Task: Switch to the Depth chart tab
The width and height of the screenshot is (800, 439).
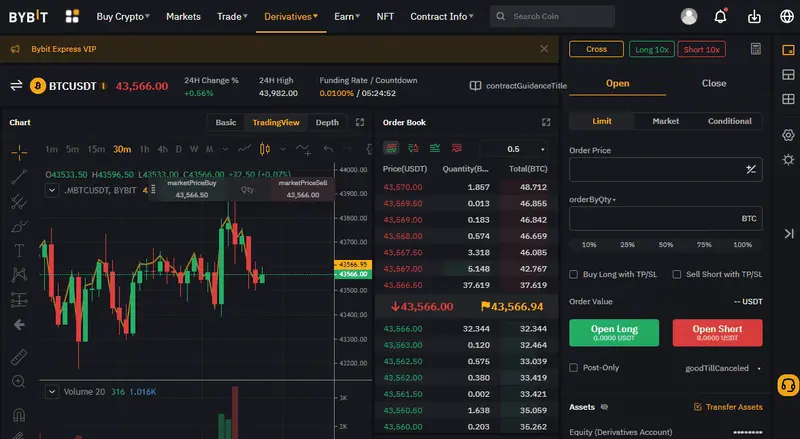Action: [327, 122]
